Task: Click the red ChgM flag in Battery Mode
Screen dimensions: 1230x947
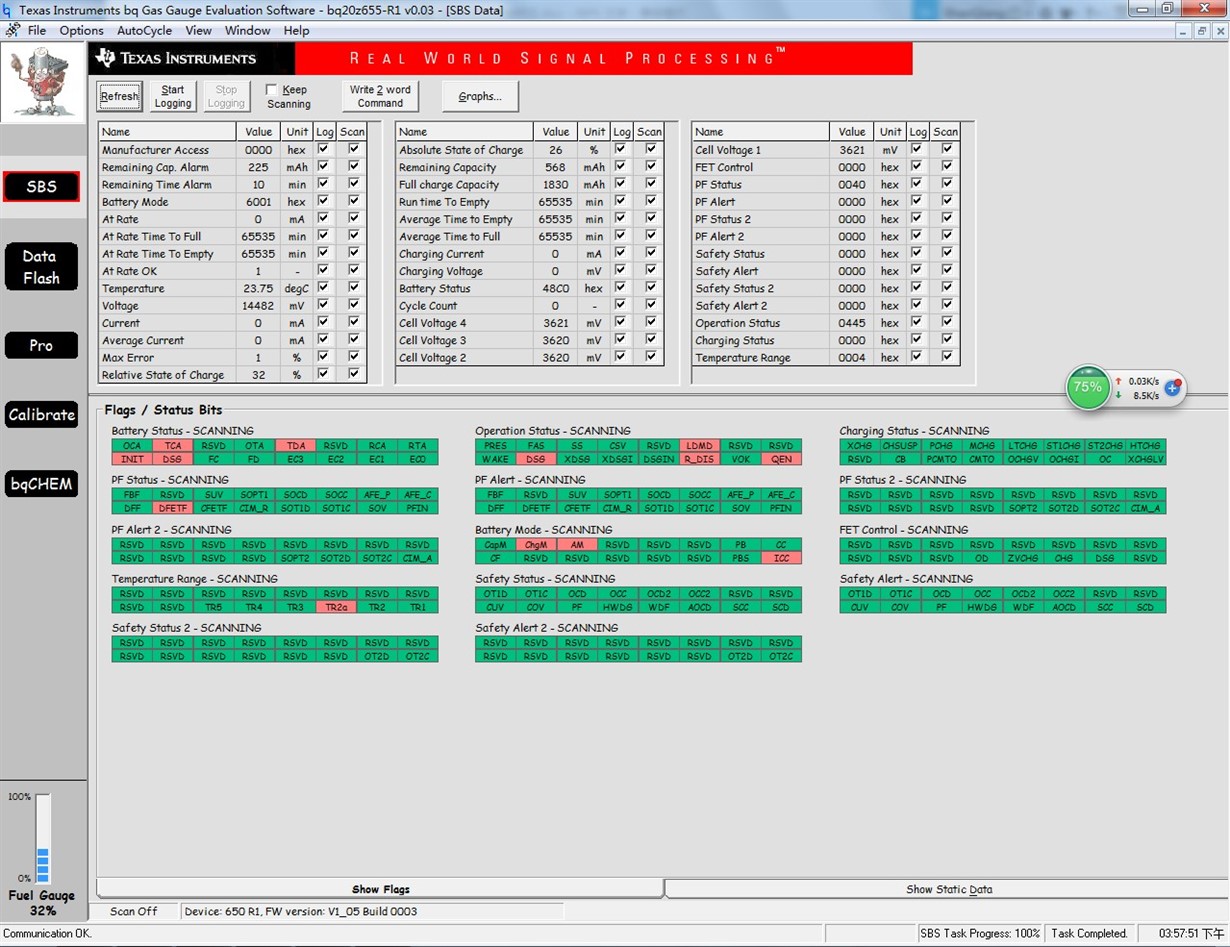Action: pos(536,545)
